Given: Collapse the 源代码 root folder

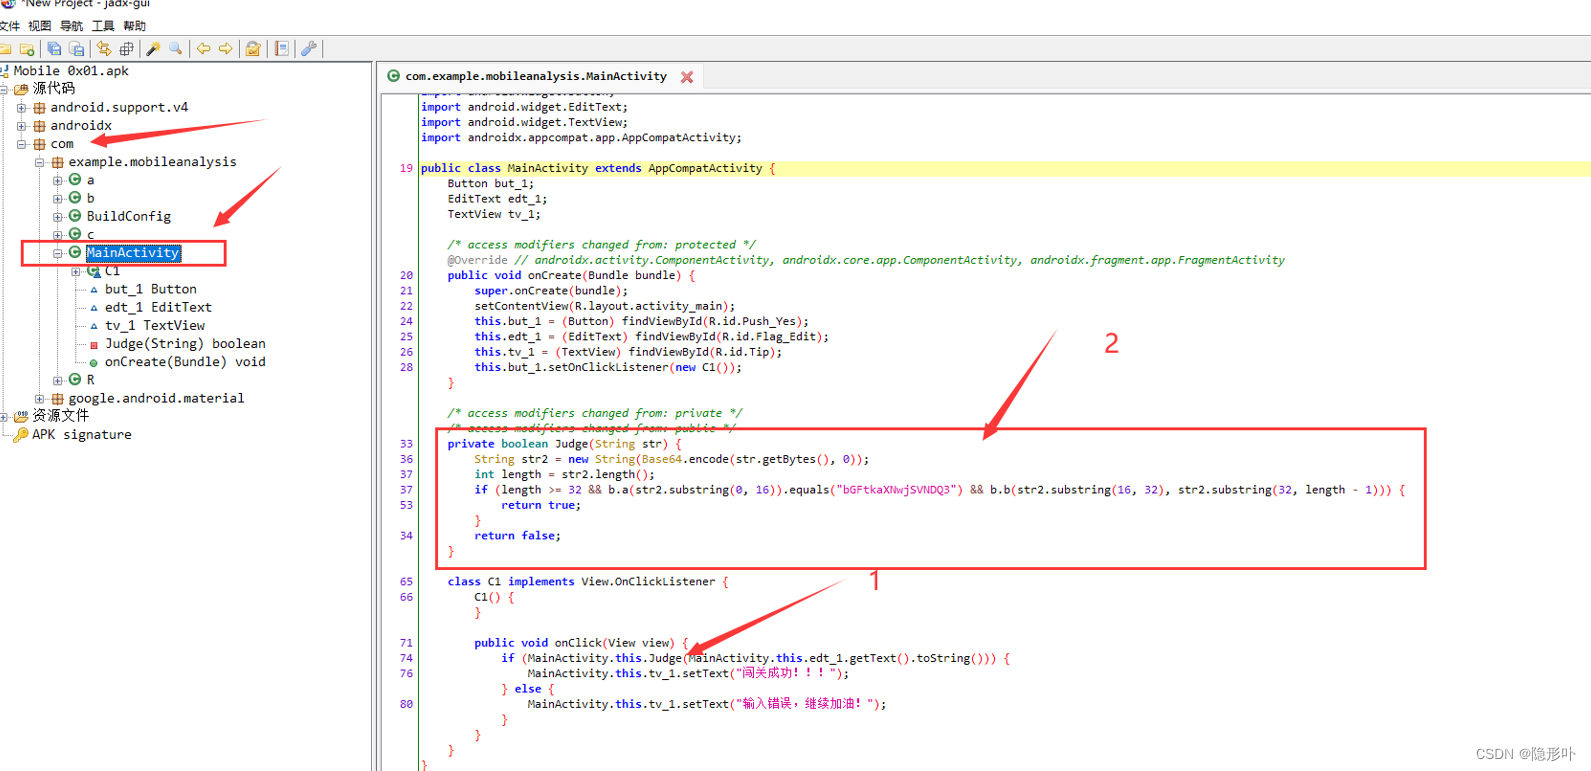Looking at the screenshot, I should (x=4, y=90).
